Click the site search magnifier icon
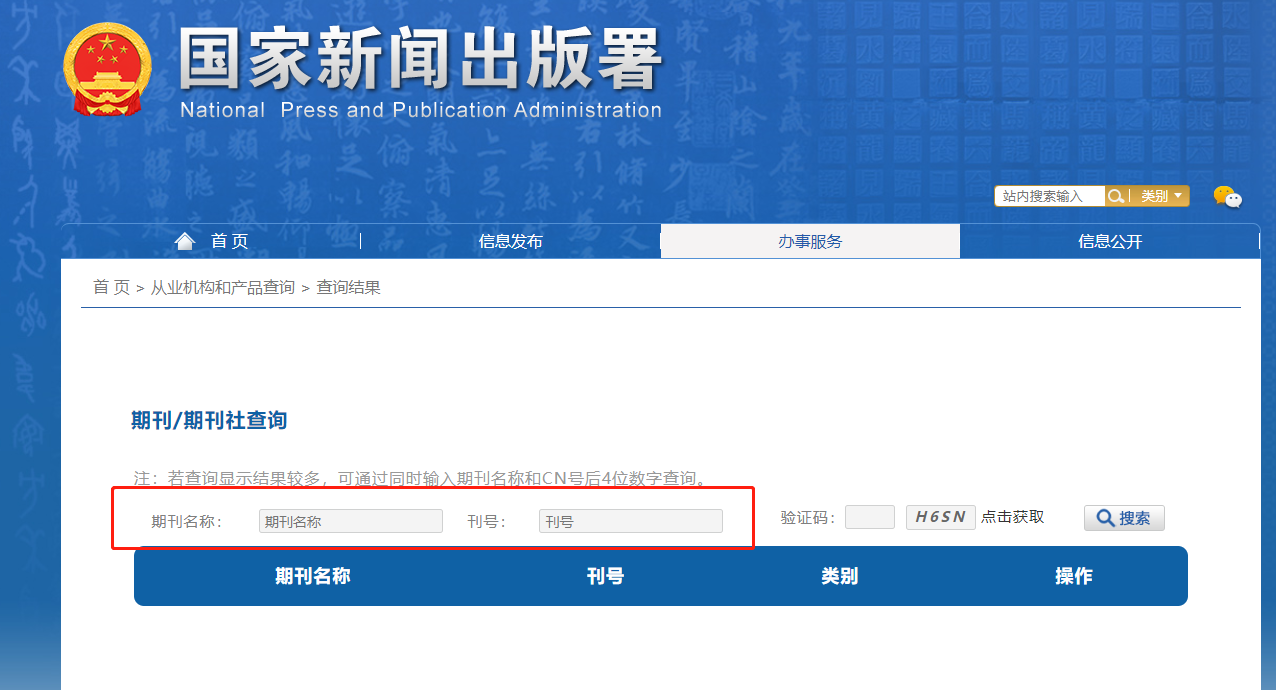Viewport: 1276px width, 690px height. (1117, 196)
